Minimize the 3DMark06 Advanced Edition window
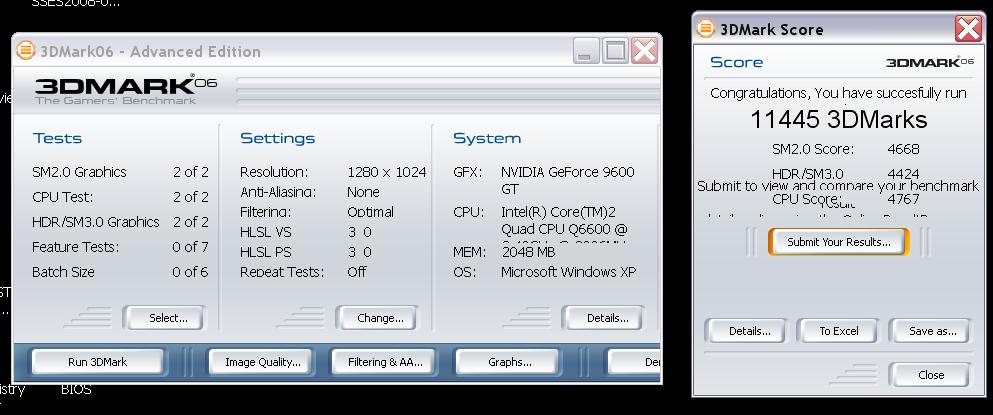Viewport: 993px width, 415px height. pyautogui.click(x=587, y=51)
